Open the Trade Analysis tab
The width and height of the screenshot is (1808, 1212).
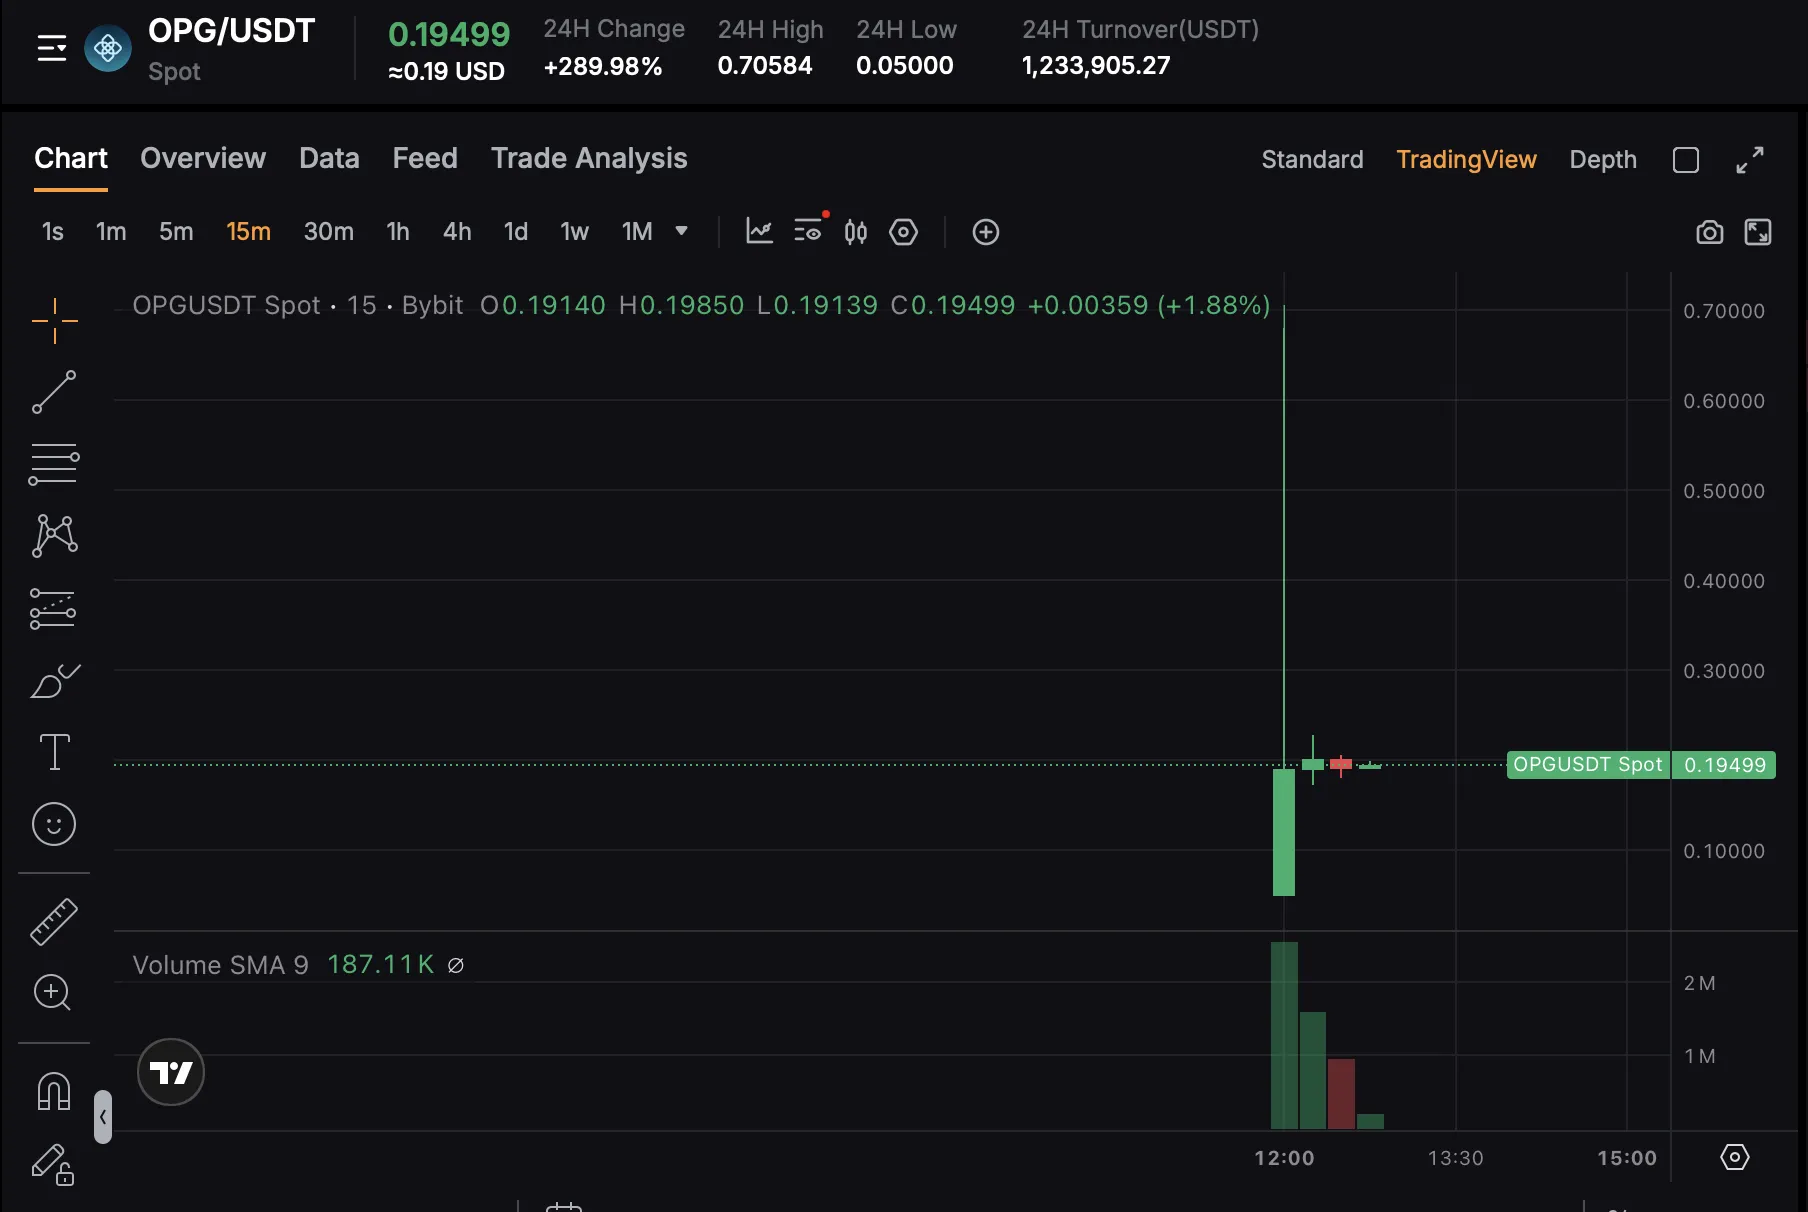(589, 158)
